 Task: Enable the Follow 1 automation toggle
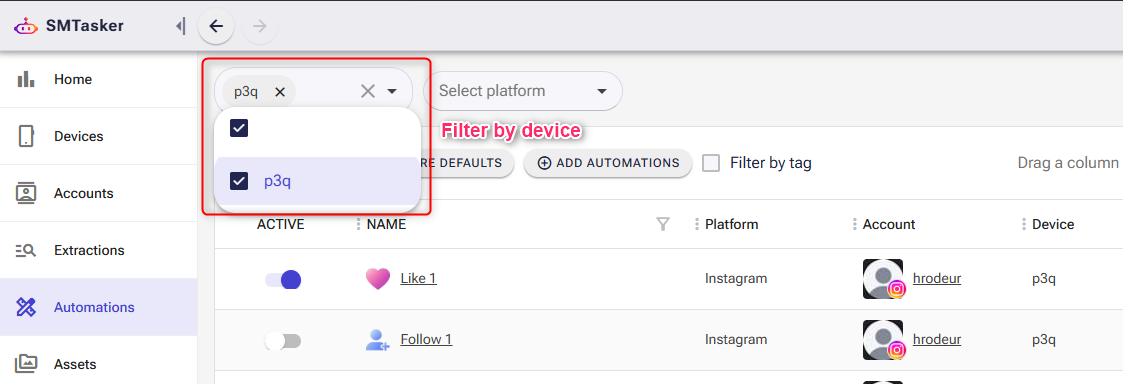pos(283,341)
